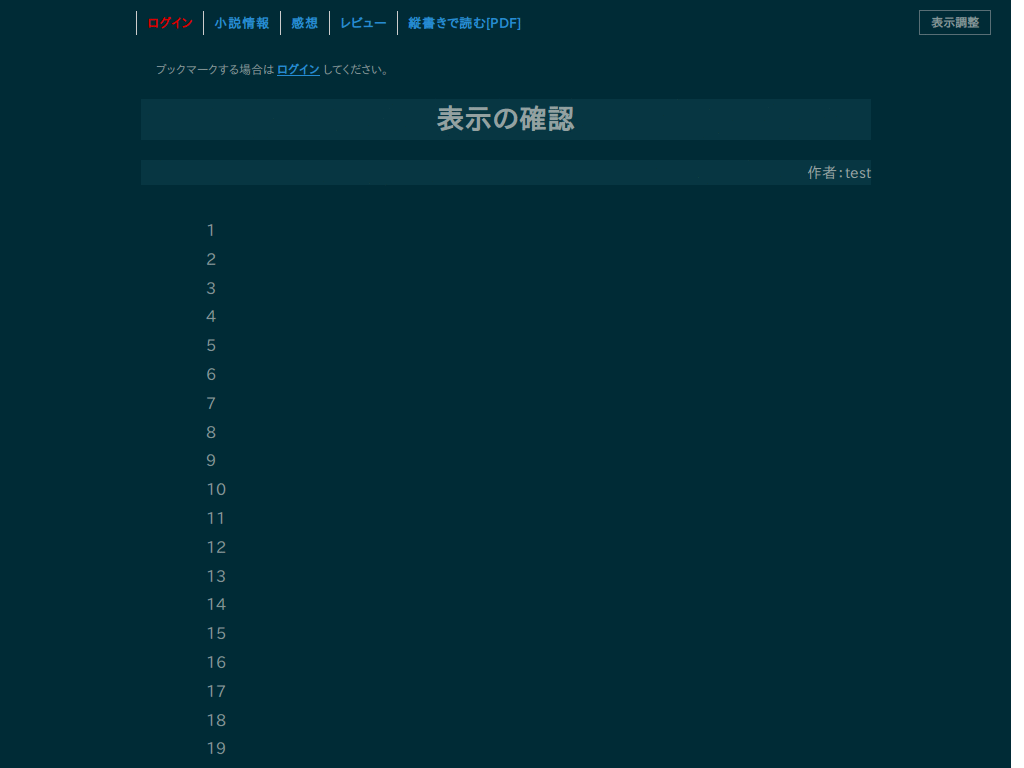Click the author name test

point(857,172)
